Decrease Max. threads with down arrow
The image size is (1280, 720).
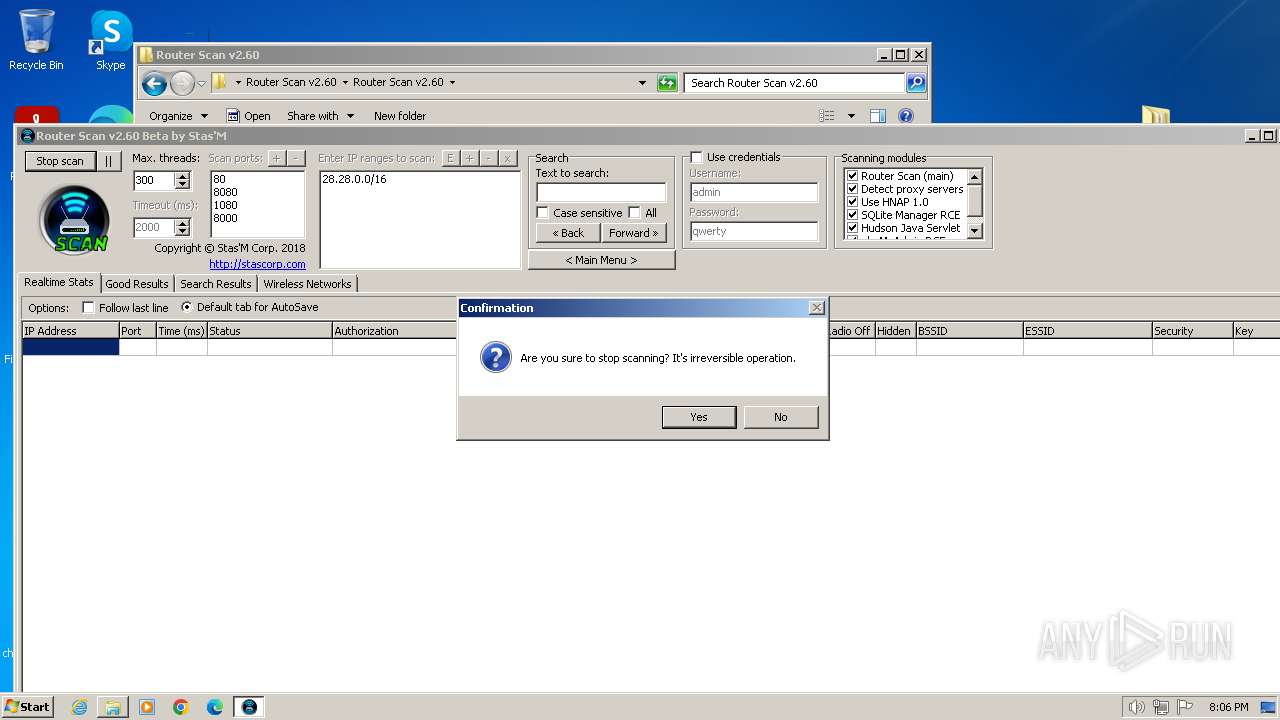pos(182,185)
